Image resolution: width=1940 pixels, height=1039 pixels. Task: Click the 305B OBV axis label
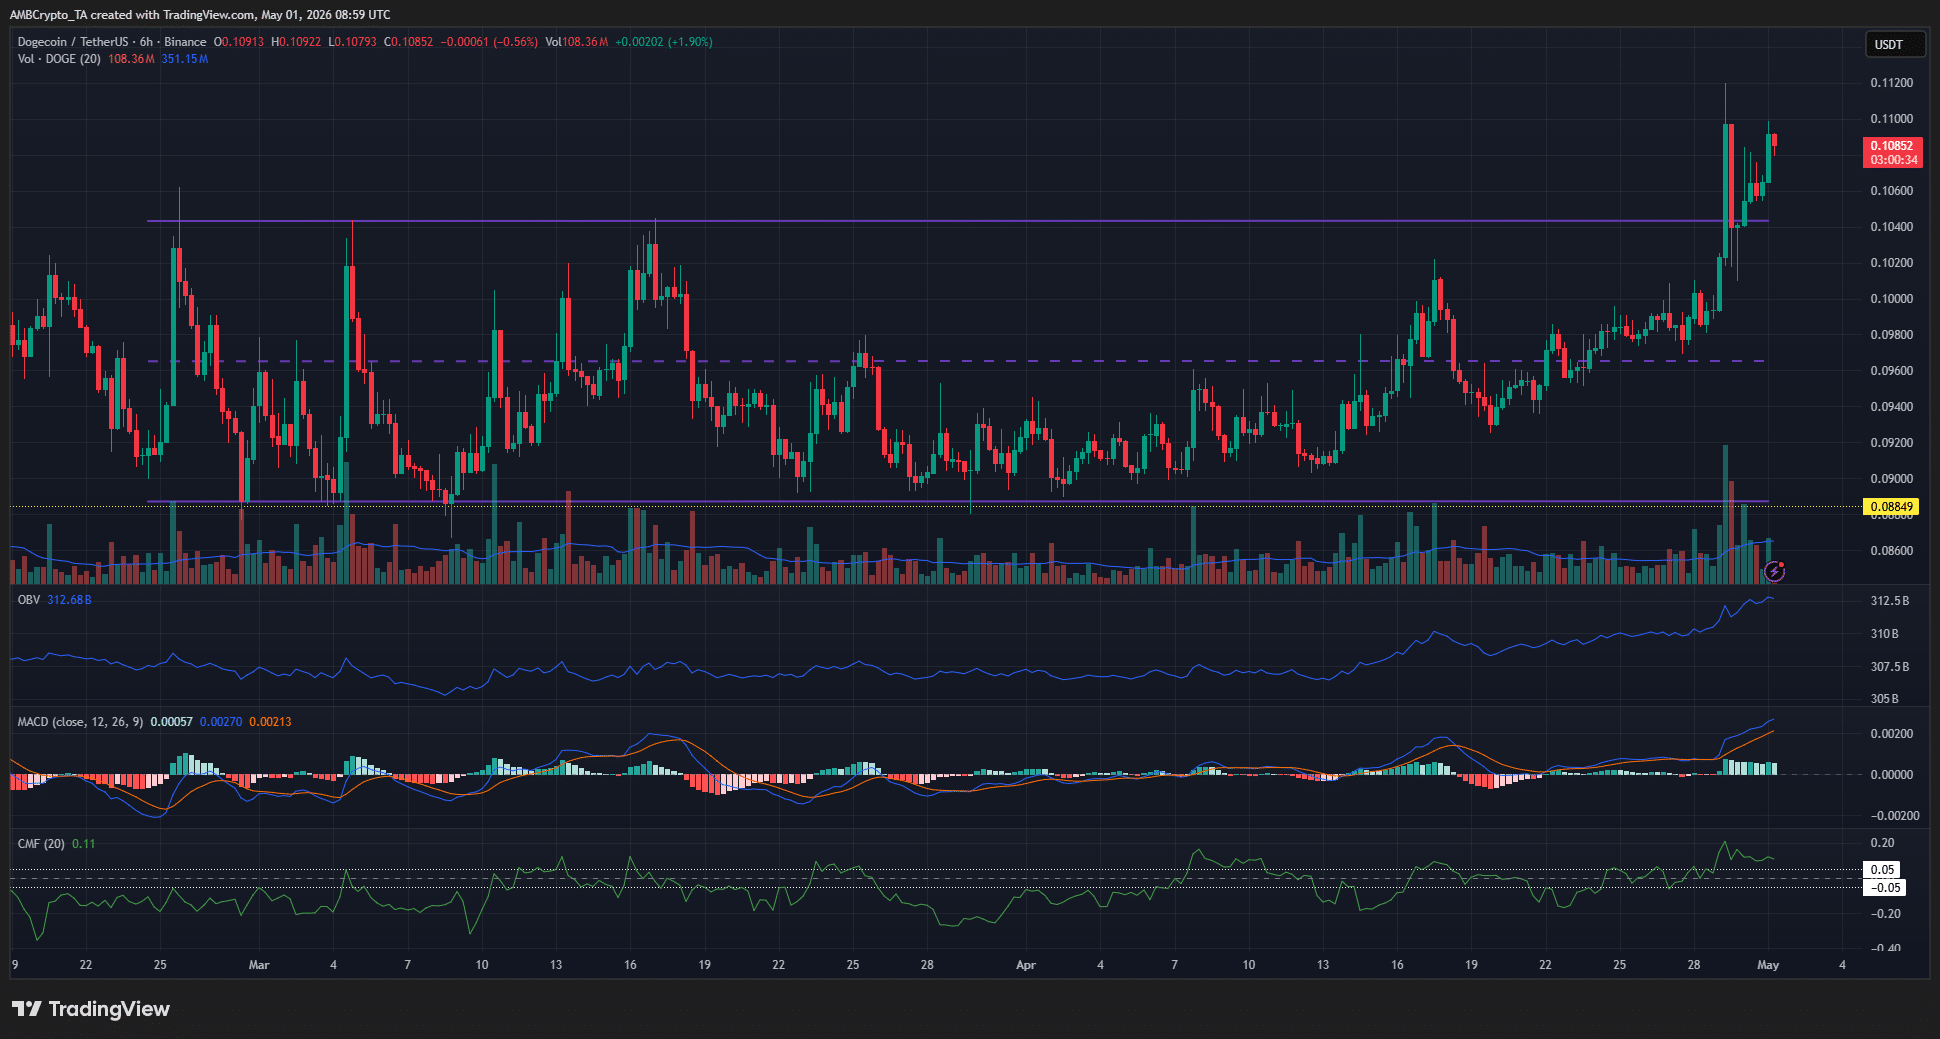click(1885, 699)
